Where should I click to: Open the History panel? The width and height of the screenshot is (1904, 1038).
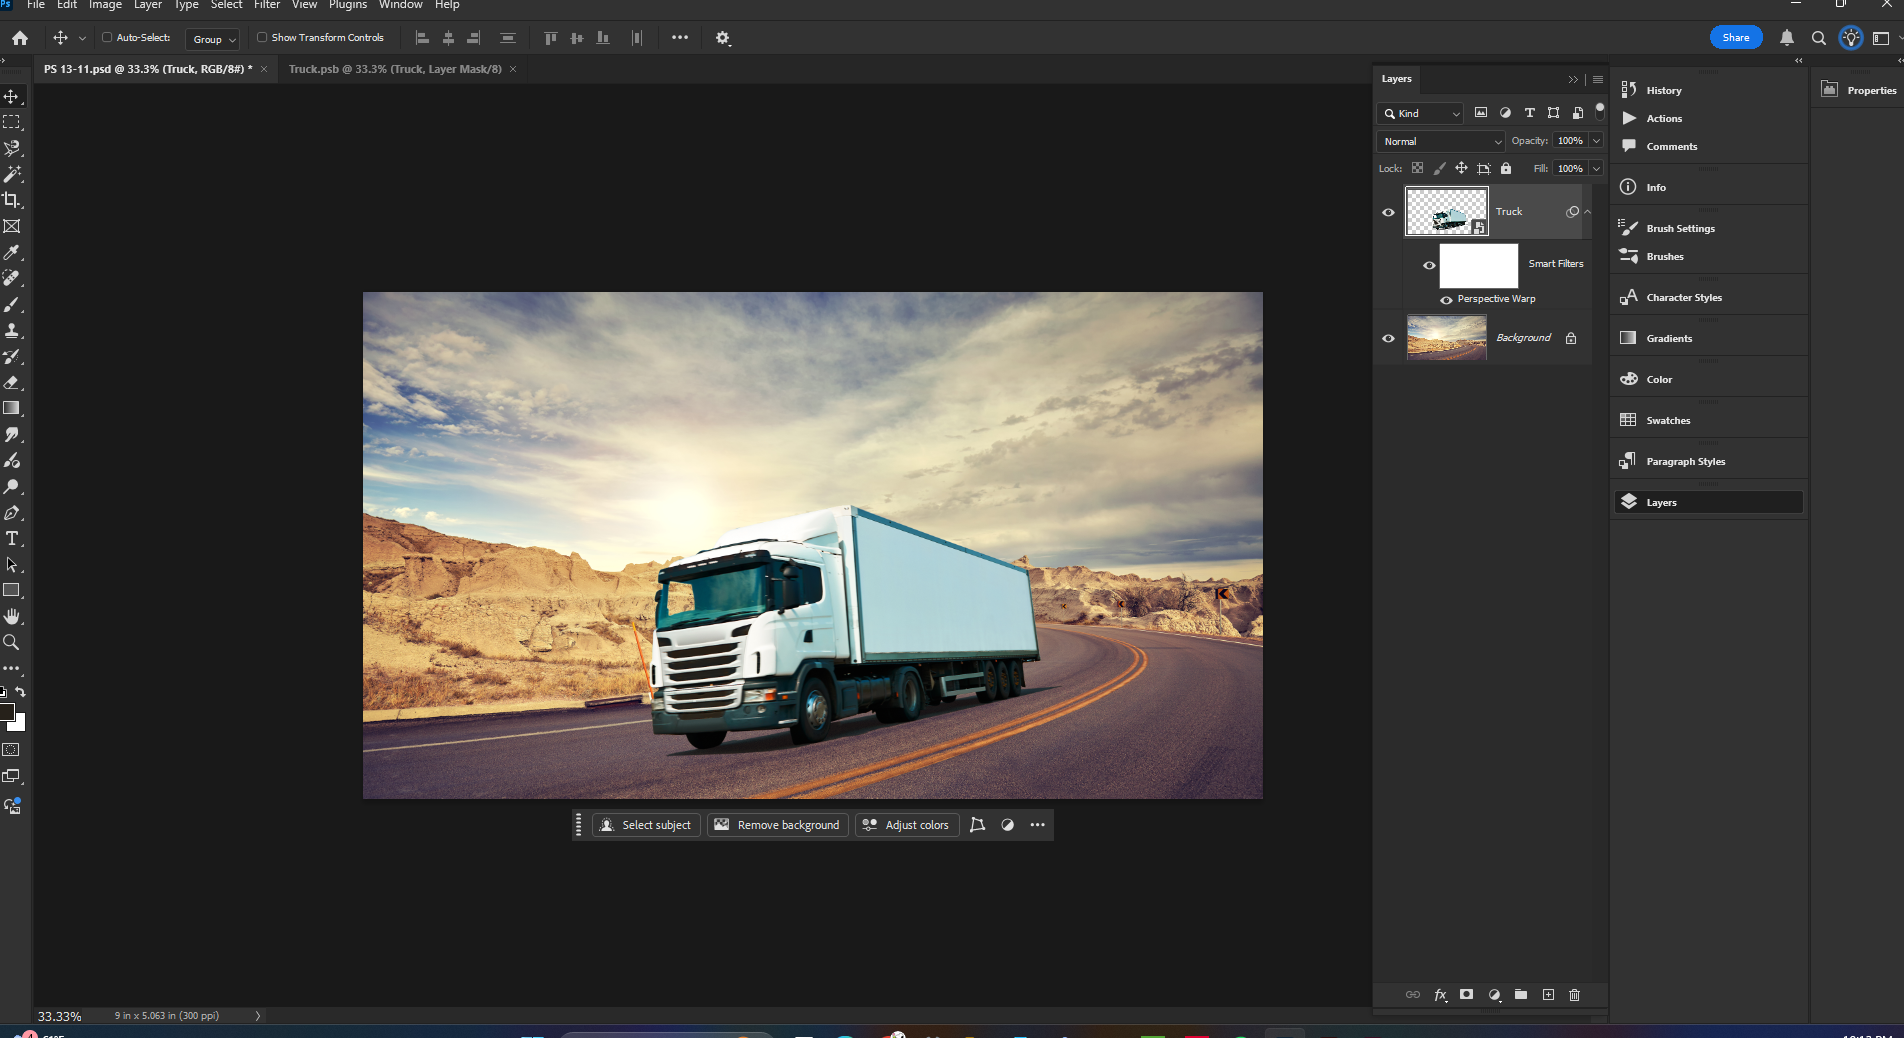click(1663, 90)
